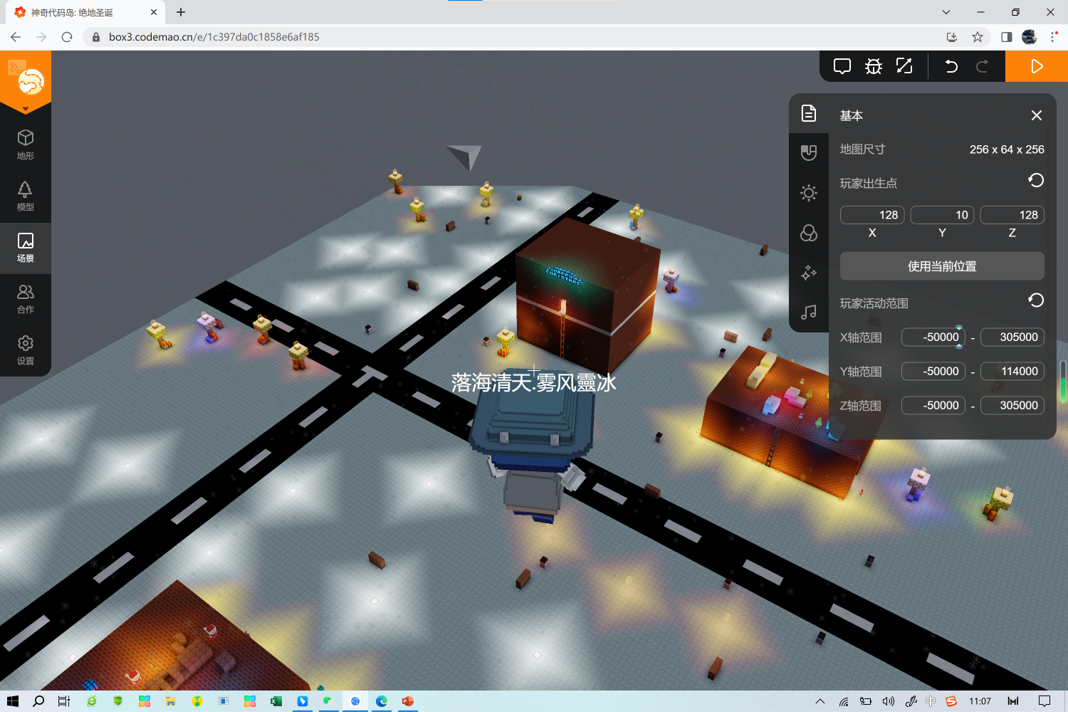The width and height of the screenshot is (1068, 712).
Task: Select the 场景 scene panel
Action: 25,248
